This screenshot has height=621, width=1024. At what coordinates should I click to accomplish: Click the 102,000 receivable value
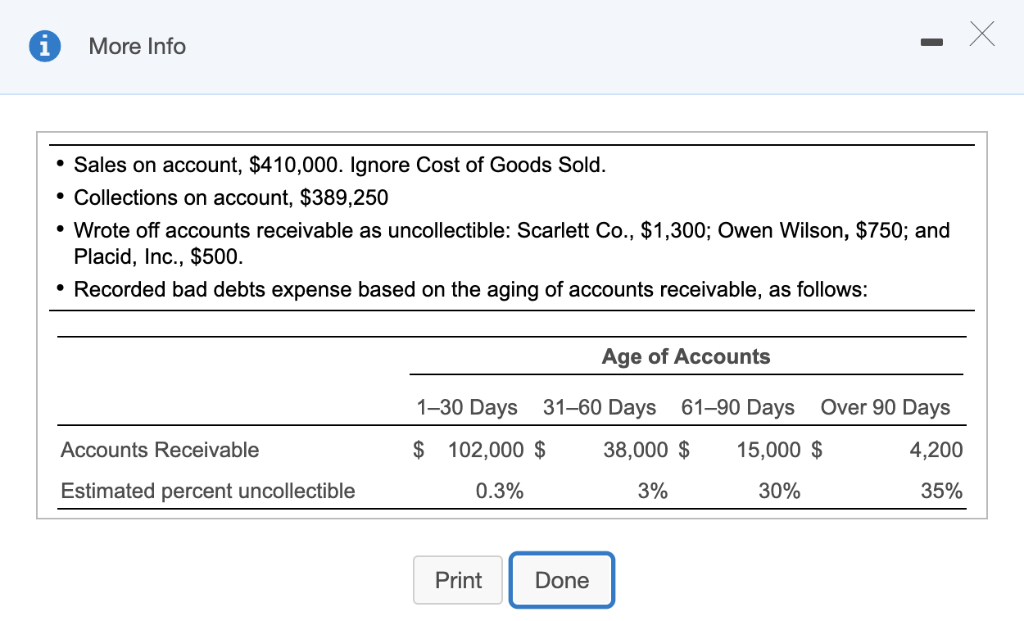tap(486, 450)
